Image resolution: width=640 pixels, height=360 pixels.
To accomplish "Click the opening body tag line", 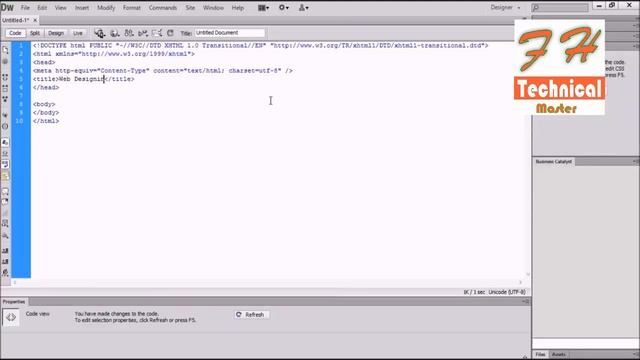I will pos(44,104).
